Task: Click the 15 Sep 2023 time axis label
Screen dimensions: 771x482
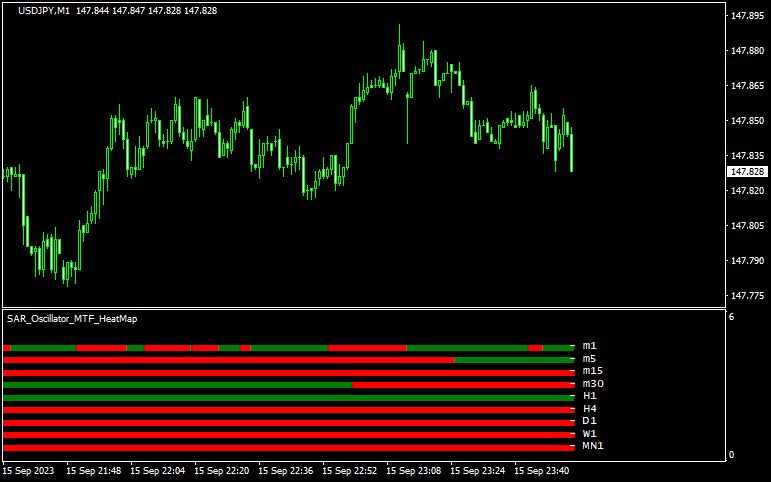Action: (x=30, y=471)
